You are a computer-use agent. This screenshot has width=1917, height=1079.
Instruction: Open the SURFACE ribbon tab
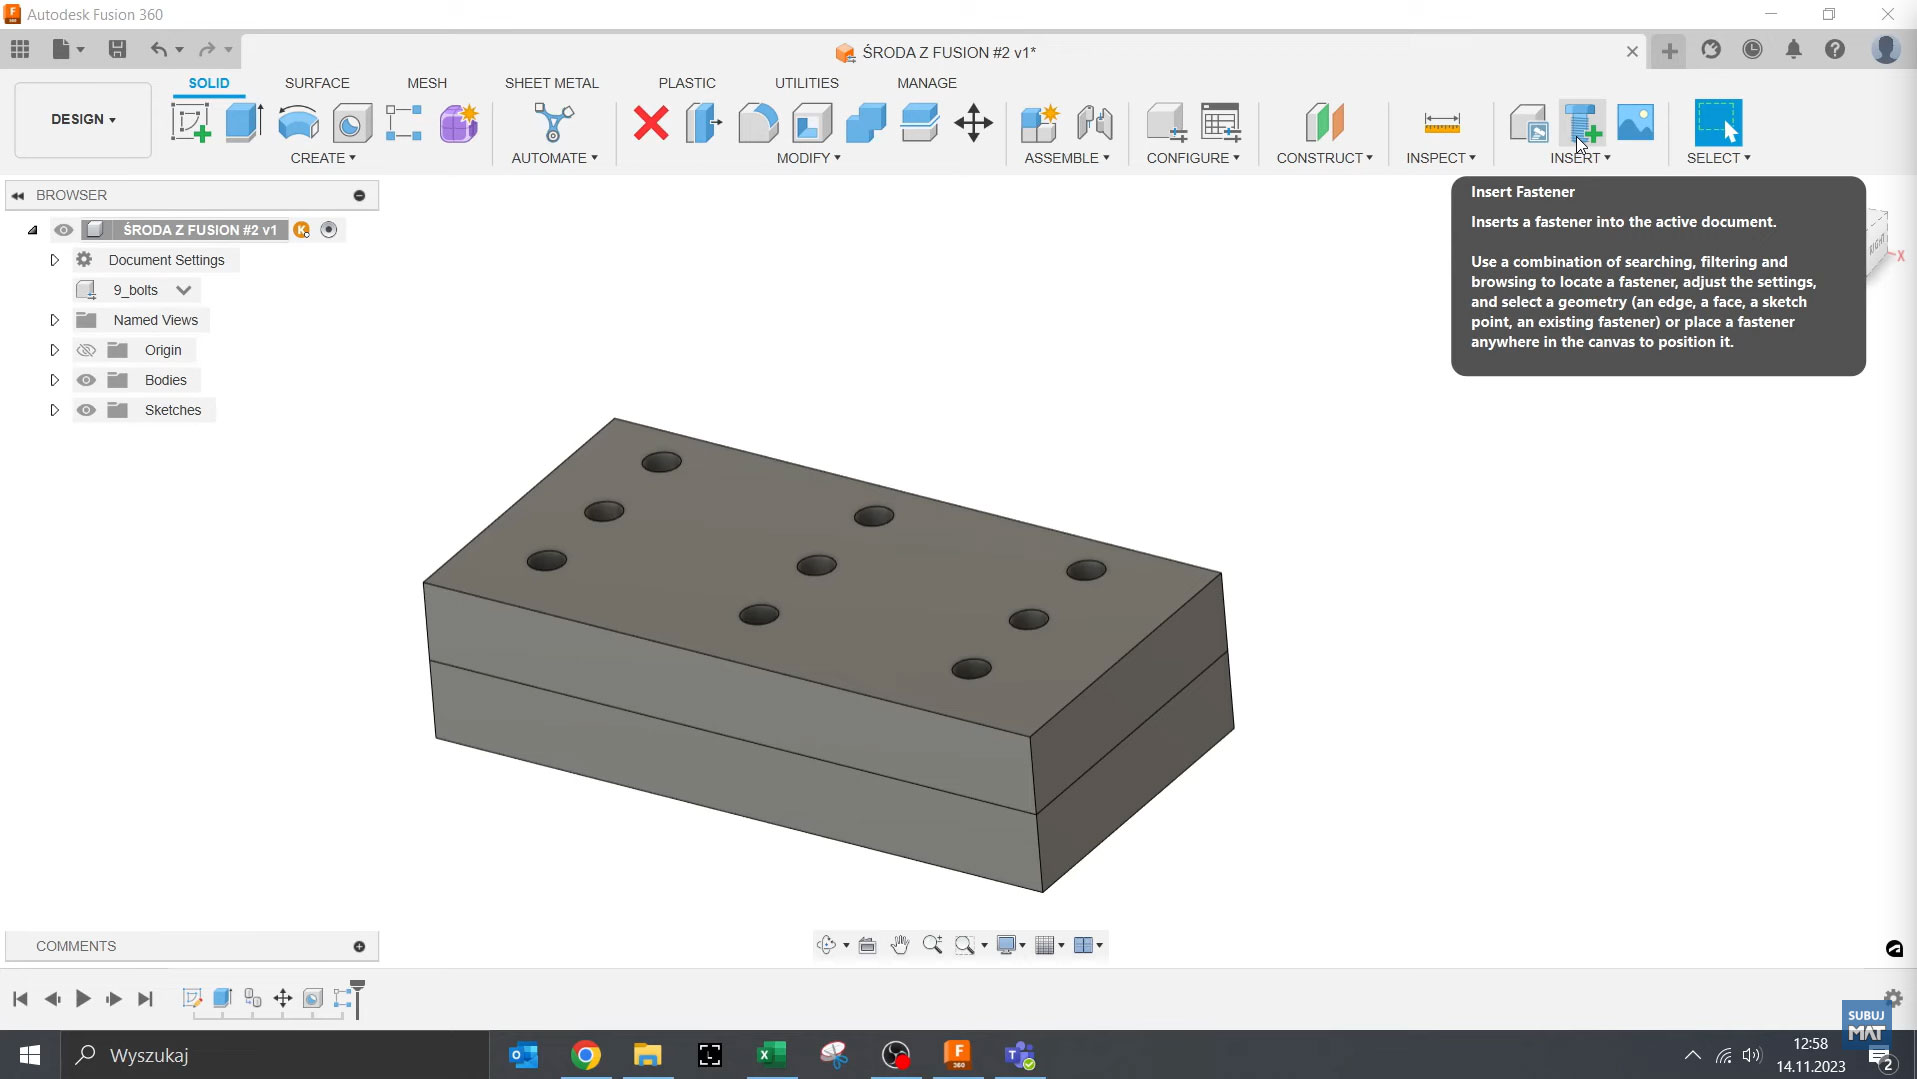click(317, 83)
